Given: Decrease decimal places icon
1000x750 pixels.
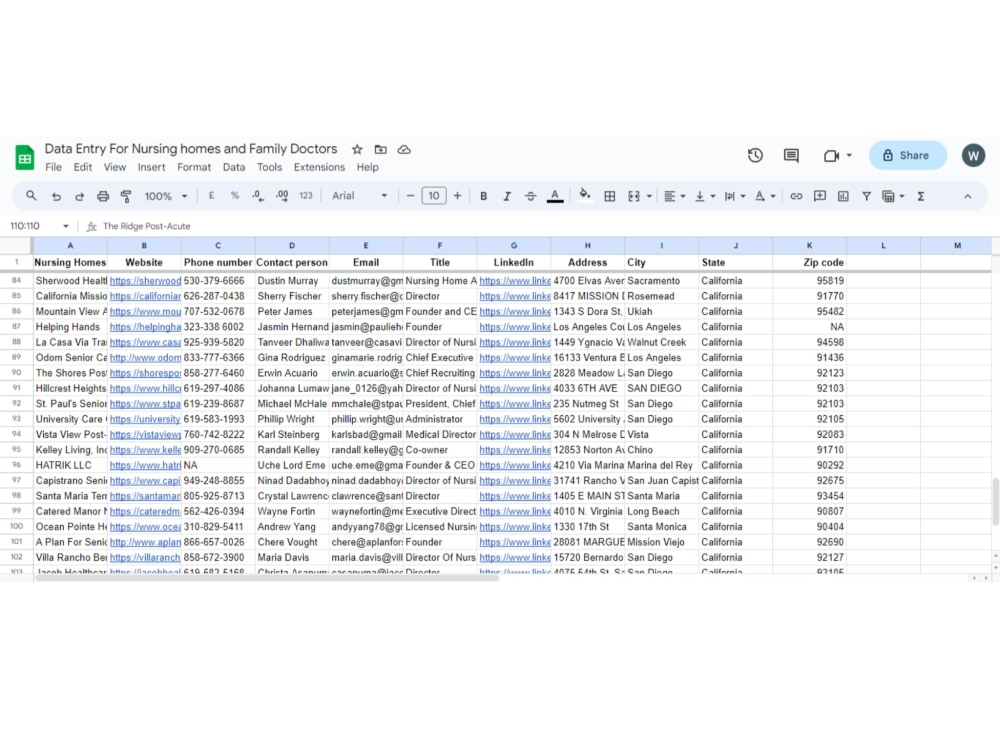Looking at the screenshot, I should pos(258,196).
